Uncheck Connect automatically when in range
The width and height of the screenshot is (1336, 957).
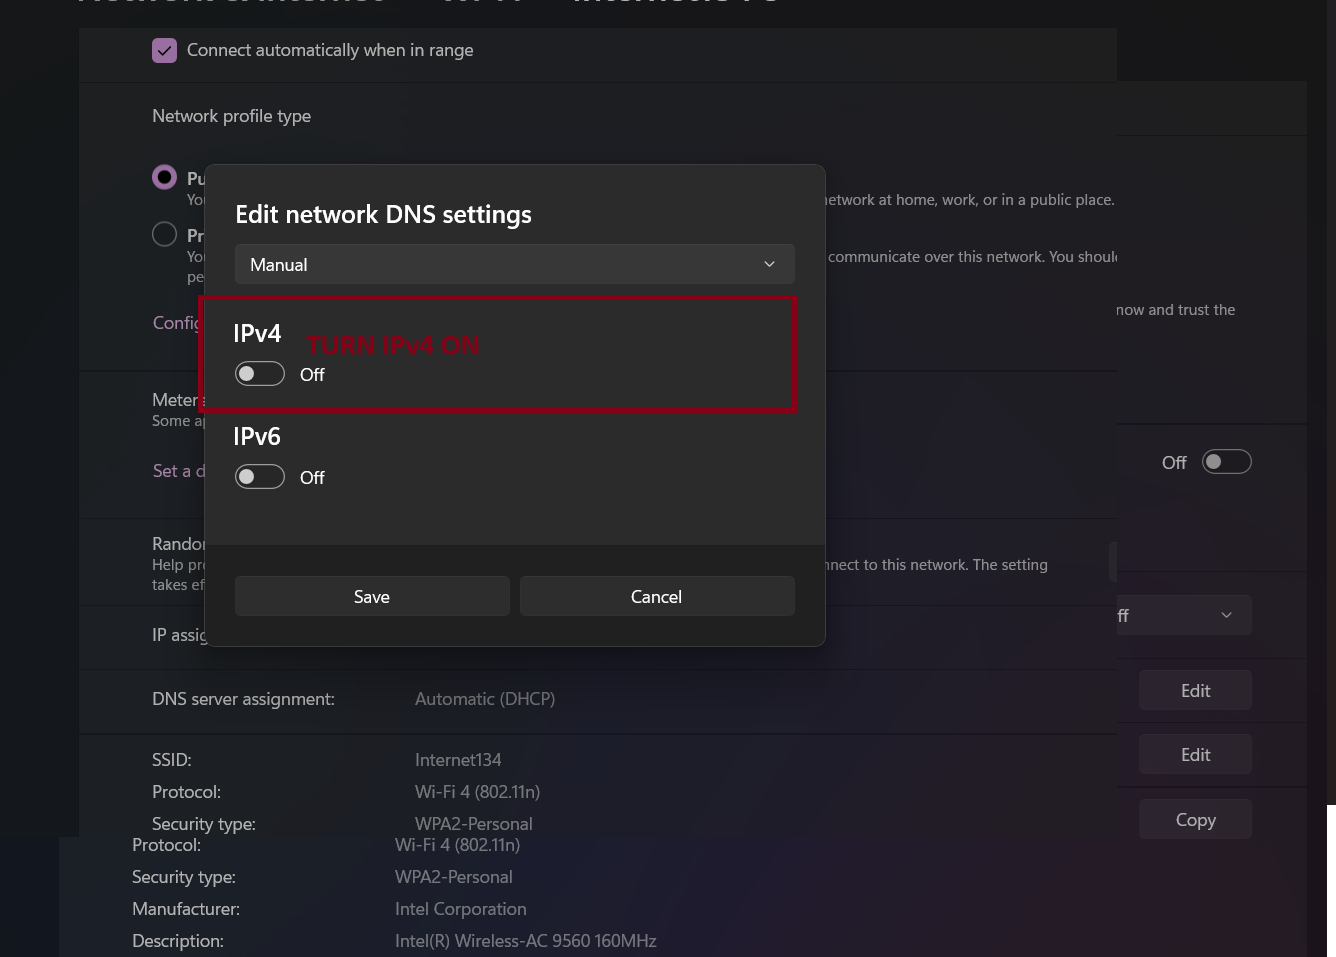[164, 50]
